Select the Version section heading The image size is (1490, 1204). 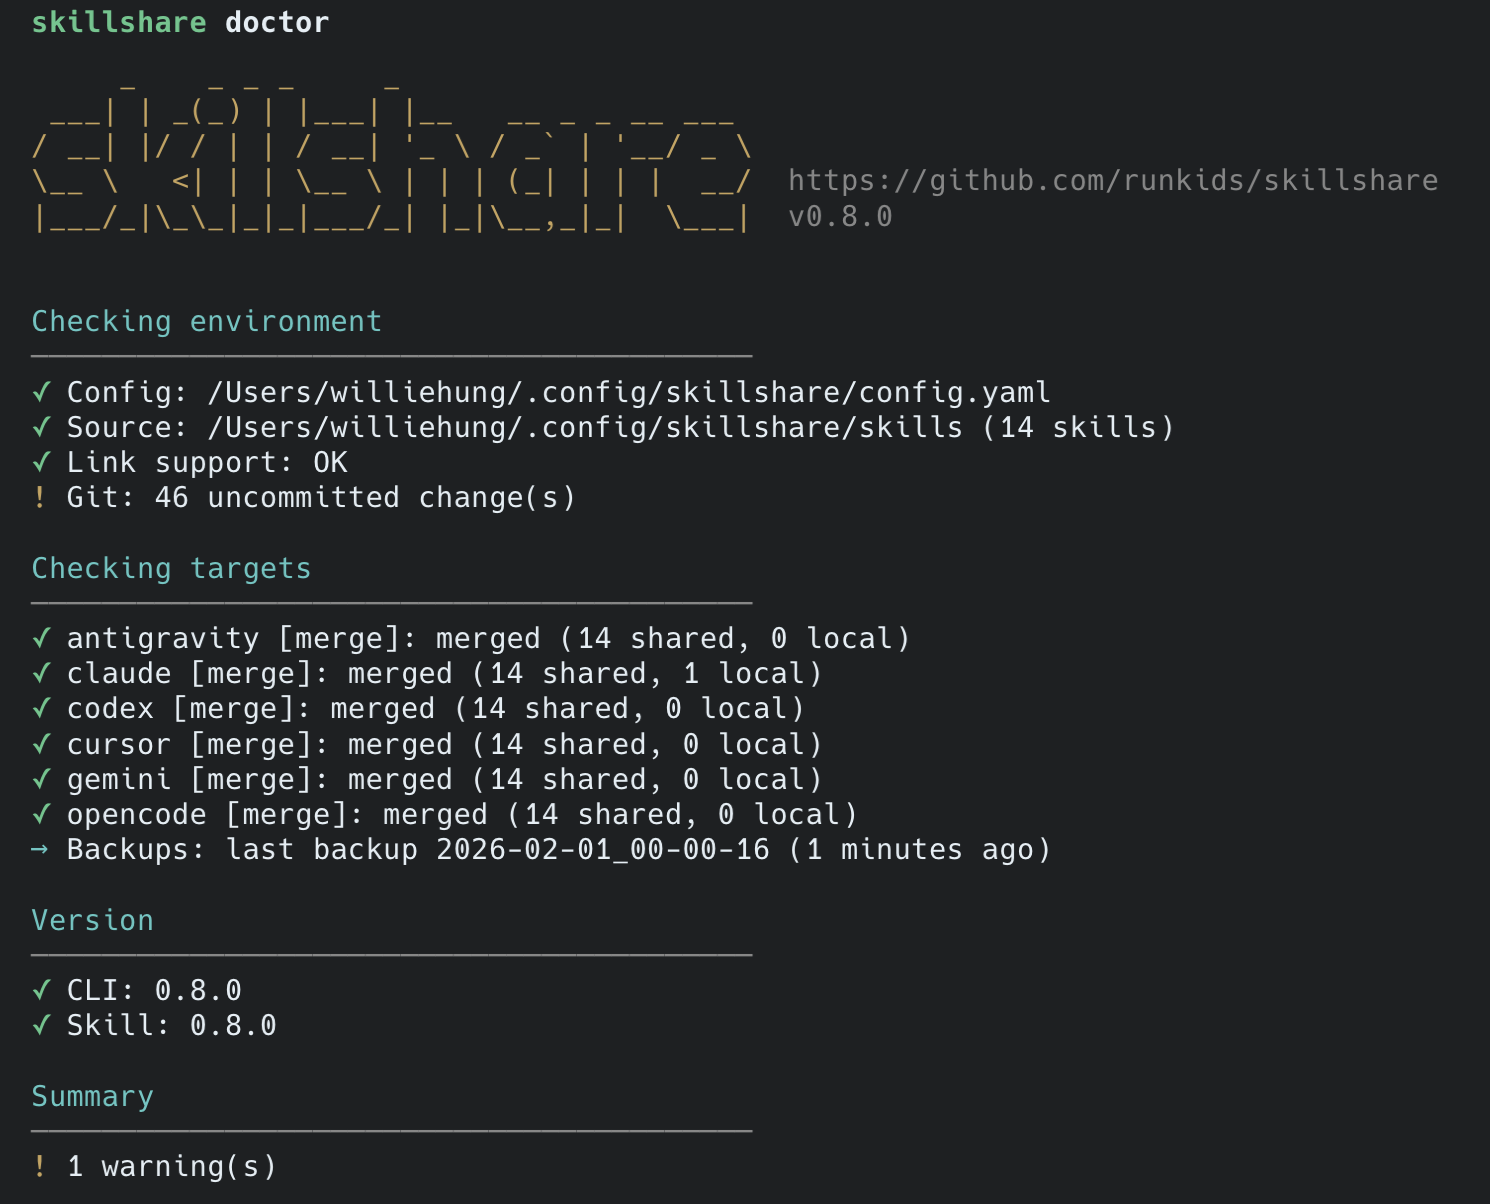tap(92, 920)
